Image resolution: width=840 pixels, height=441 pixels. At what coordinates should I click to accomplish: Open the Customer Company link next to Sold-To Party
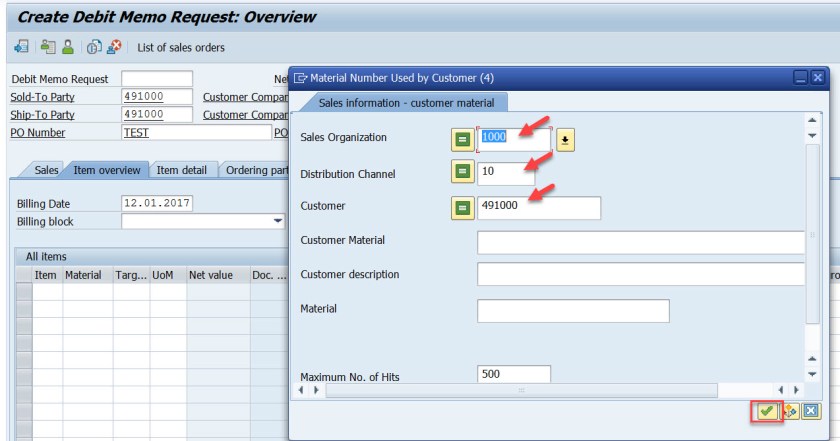pos(245,97)
